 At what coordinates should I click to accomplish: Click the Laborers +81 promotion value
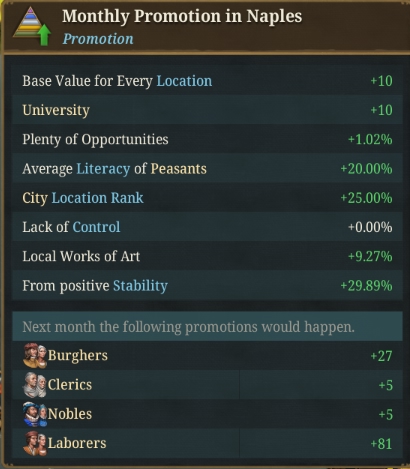pyautogui.click(x=381, y=444)
